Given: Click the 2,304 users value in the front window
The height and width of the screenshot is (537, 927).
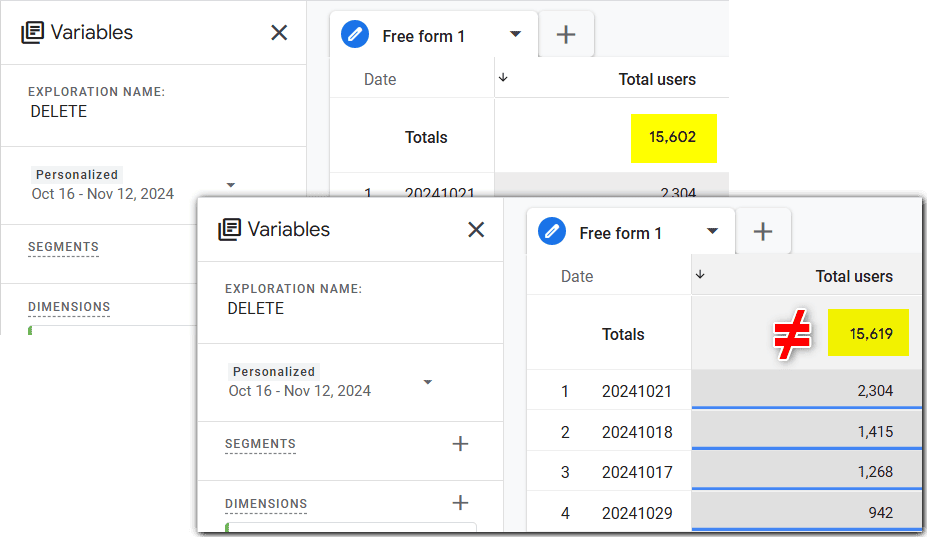Looking at the screenshot, I should tap(875, 390).
